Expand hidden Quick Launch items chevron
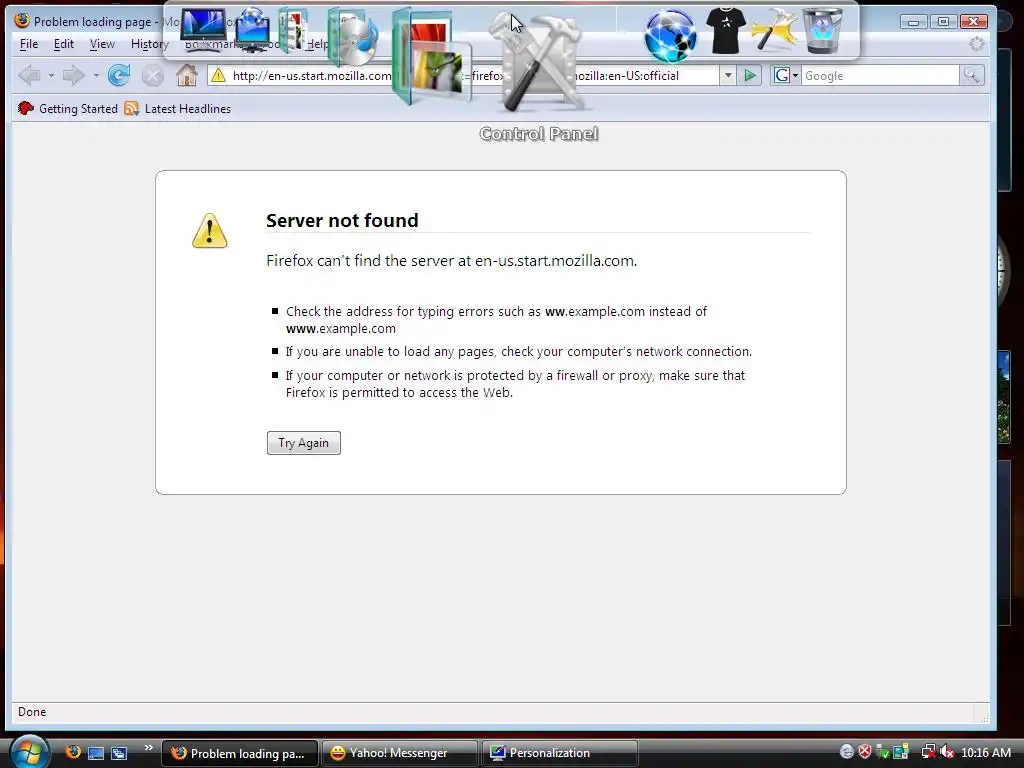 click(148, 748)
